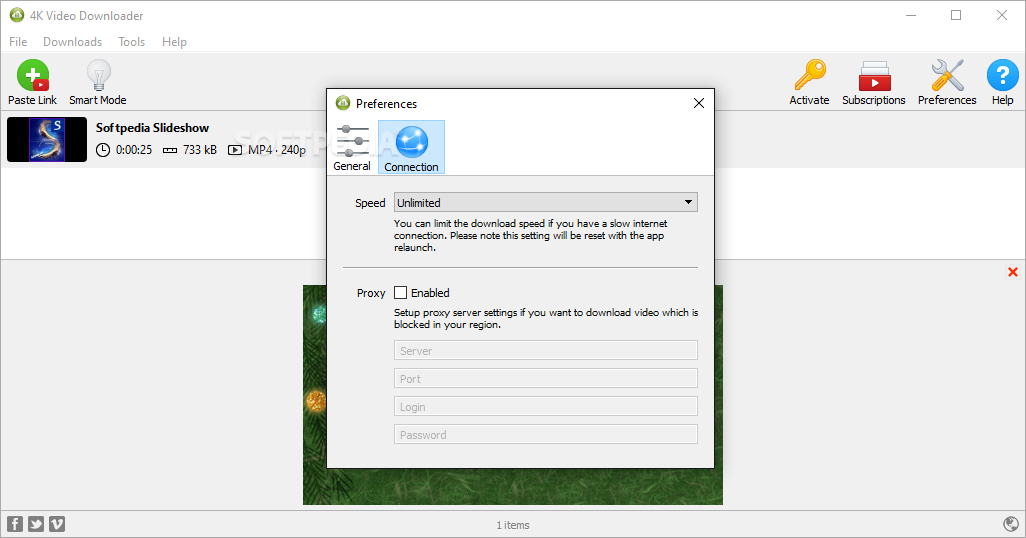The width and height of the screenshot is (1026, 538).
Task: Click the 1 items status text
Action: 513,525
